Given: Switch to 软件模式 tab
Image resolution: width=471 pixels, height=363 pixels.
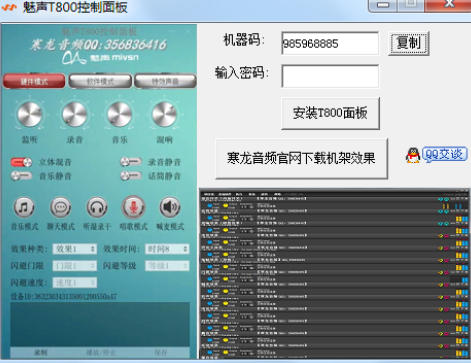Looking at the screenshot, I should click(100, 81).
